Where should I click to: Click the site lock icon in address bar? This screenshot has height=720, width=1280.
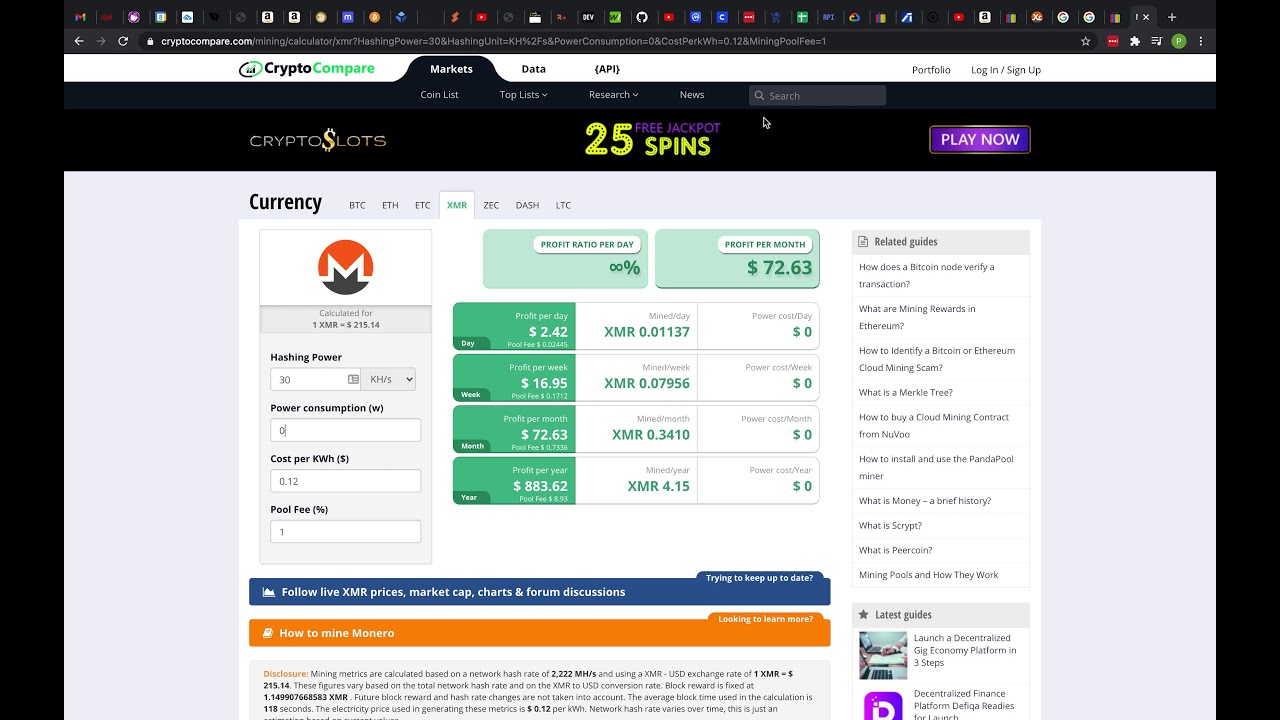(150, 41)
